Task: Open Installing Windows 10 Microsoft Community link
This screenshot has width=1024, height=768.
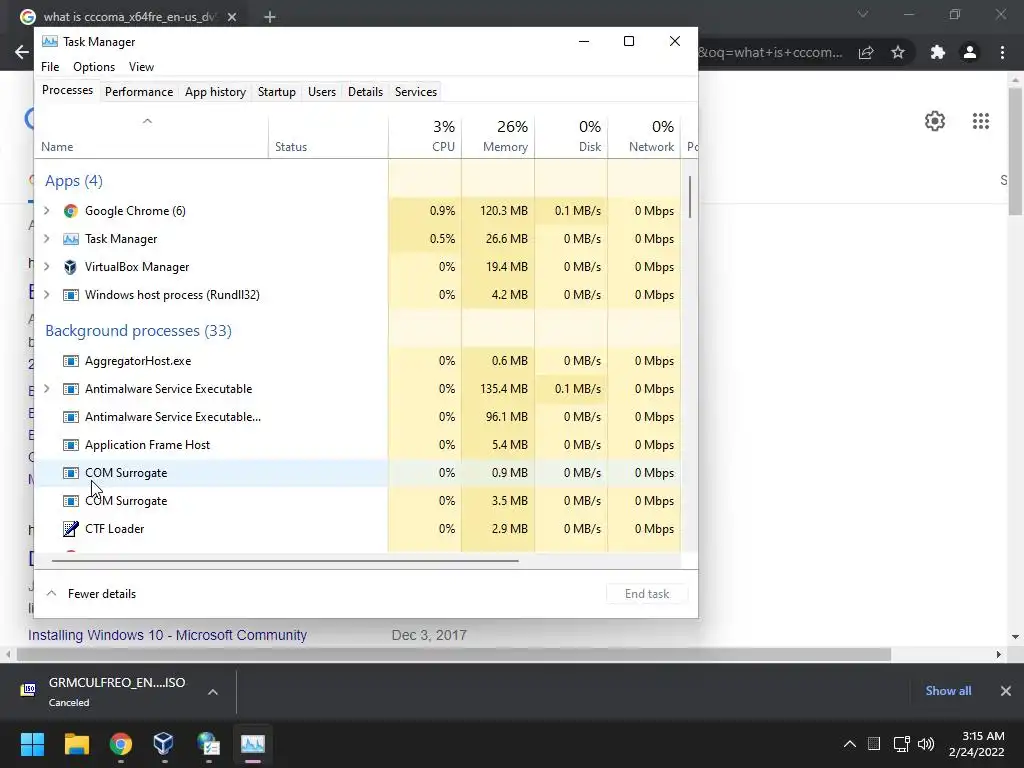Action: click(167, 635)
